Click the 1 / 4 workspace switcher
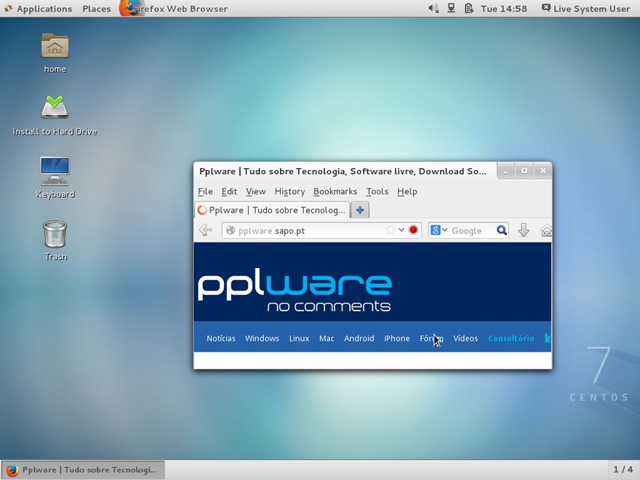640x480 pixels. 623,470
